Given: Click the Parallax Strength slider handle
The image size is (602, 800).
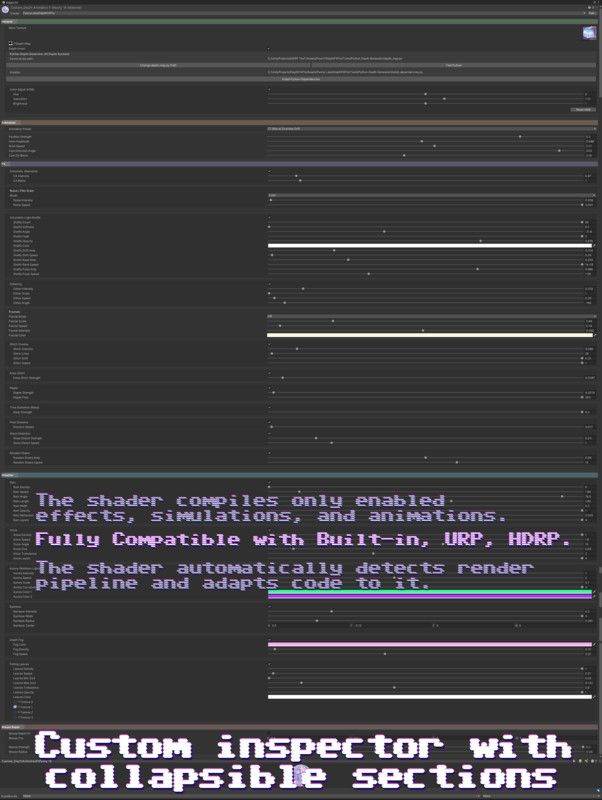Looking at the screenshot, I should [520, 137].
